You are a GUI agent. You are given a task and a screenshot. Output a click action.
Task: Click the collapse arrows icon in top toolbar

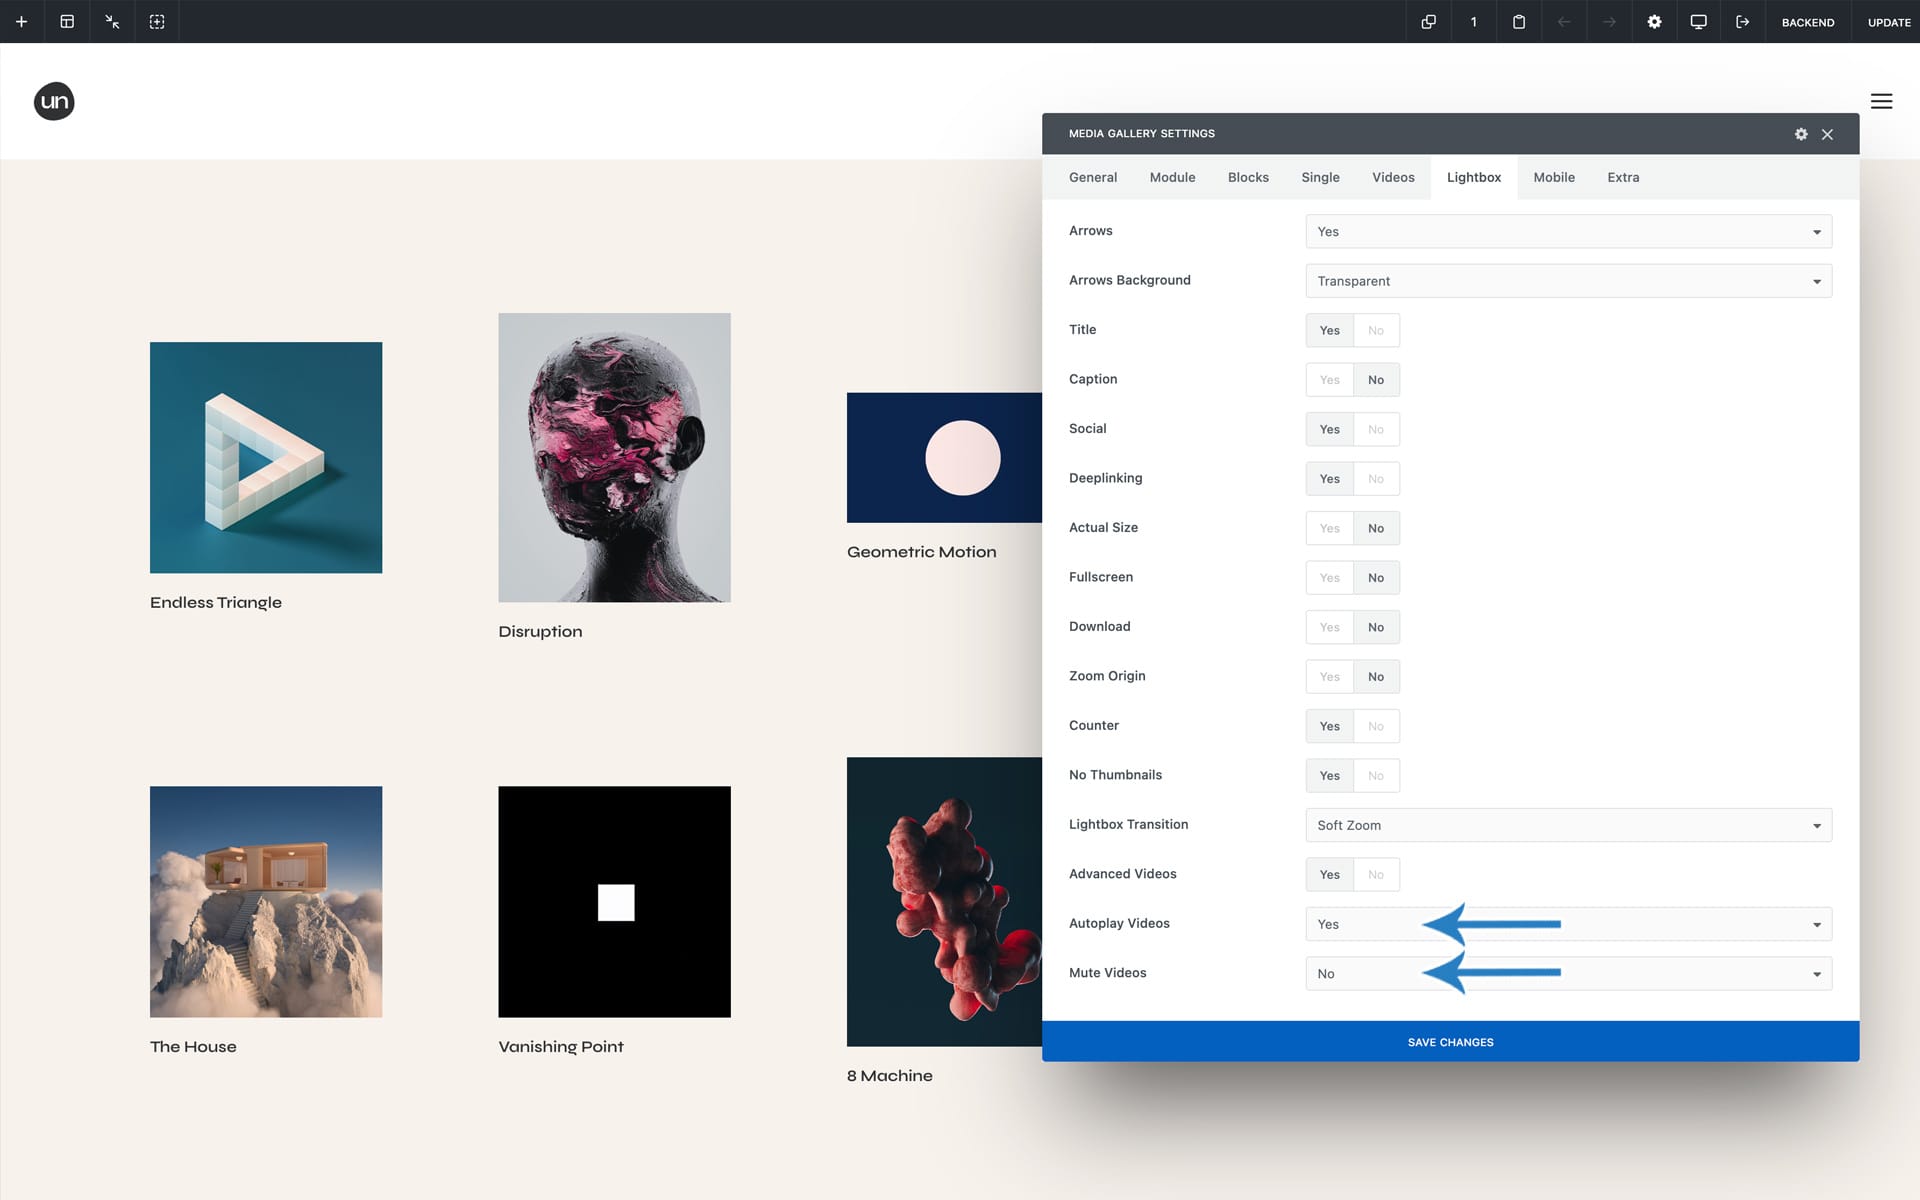coord(112,21)
